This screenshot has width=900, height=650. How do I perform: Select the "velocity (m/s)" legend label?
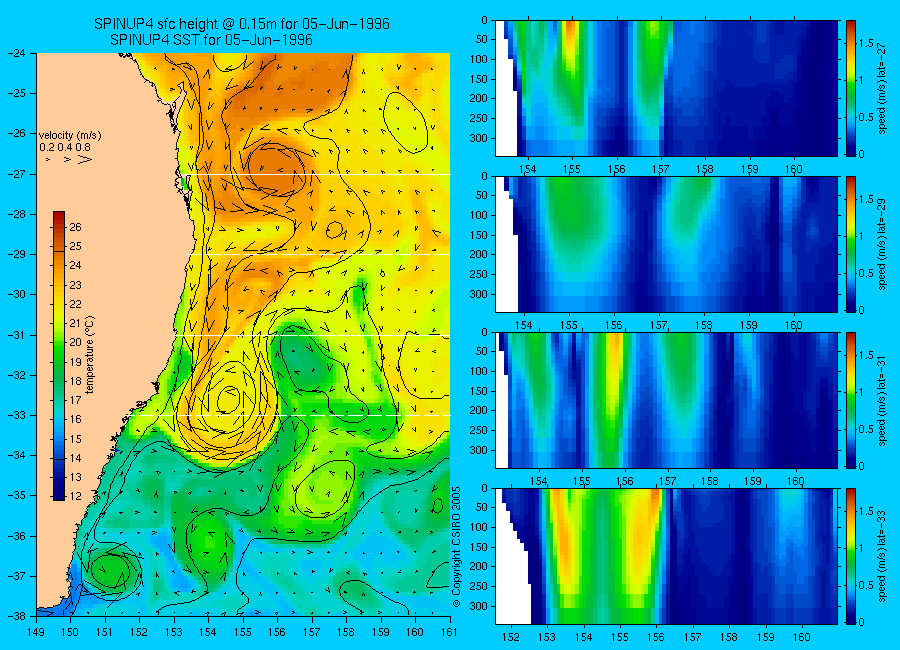tap(70, 136)
